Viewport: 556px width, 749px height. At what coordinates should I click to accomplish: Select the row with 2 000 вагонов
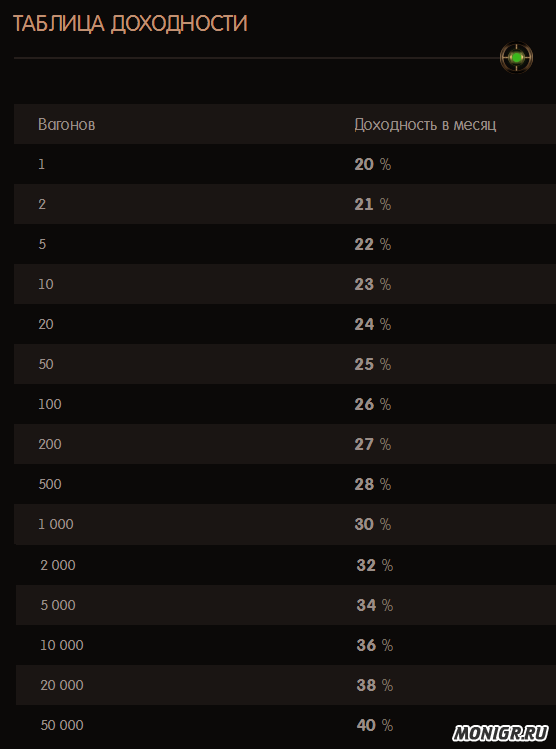[286, 565]
